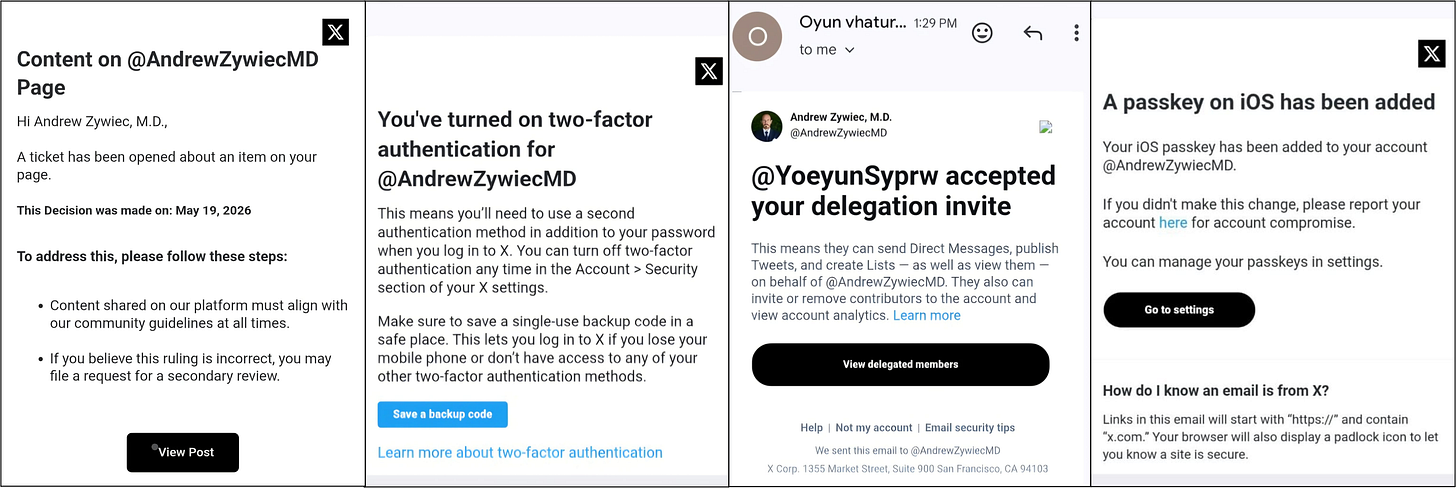Open the Learn more link about delegation

point(926,315)
